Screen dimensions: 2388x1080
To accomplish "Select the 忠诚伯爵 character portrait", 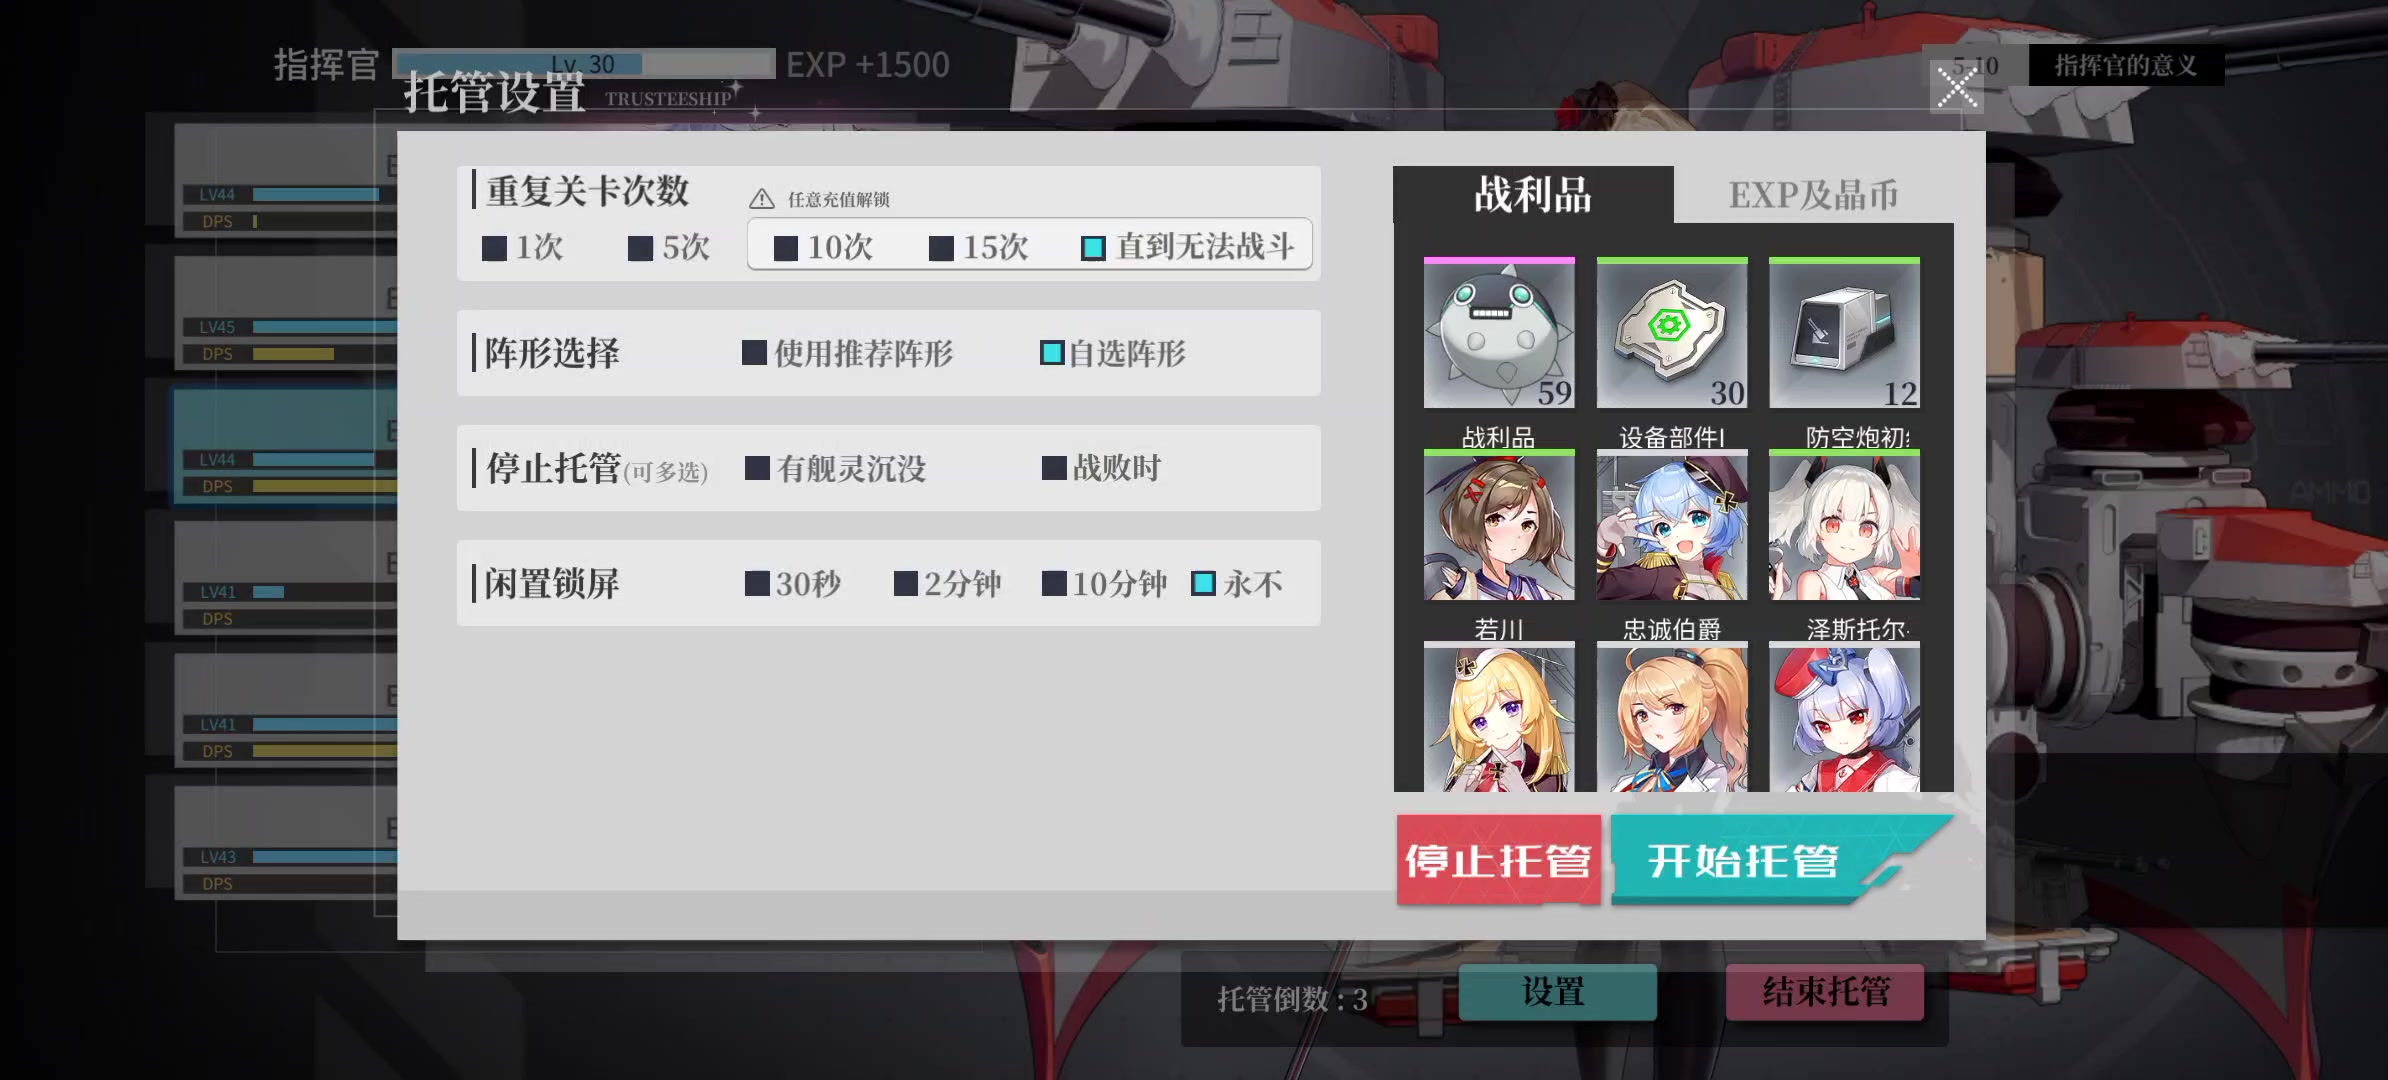I will [x=1672, y=525].
